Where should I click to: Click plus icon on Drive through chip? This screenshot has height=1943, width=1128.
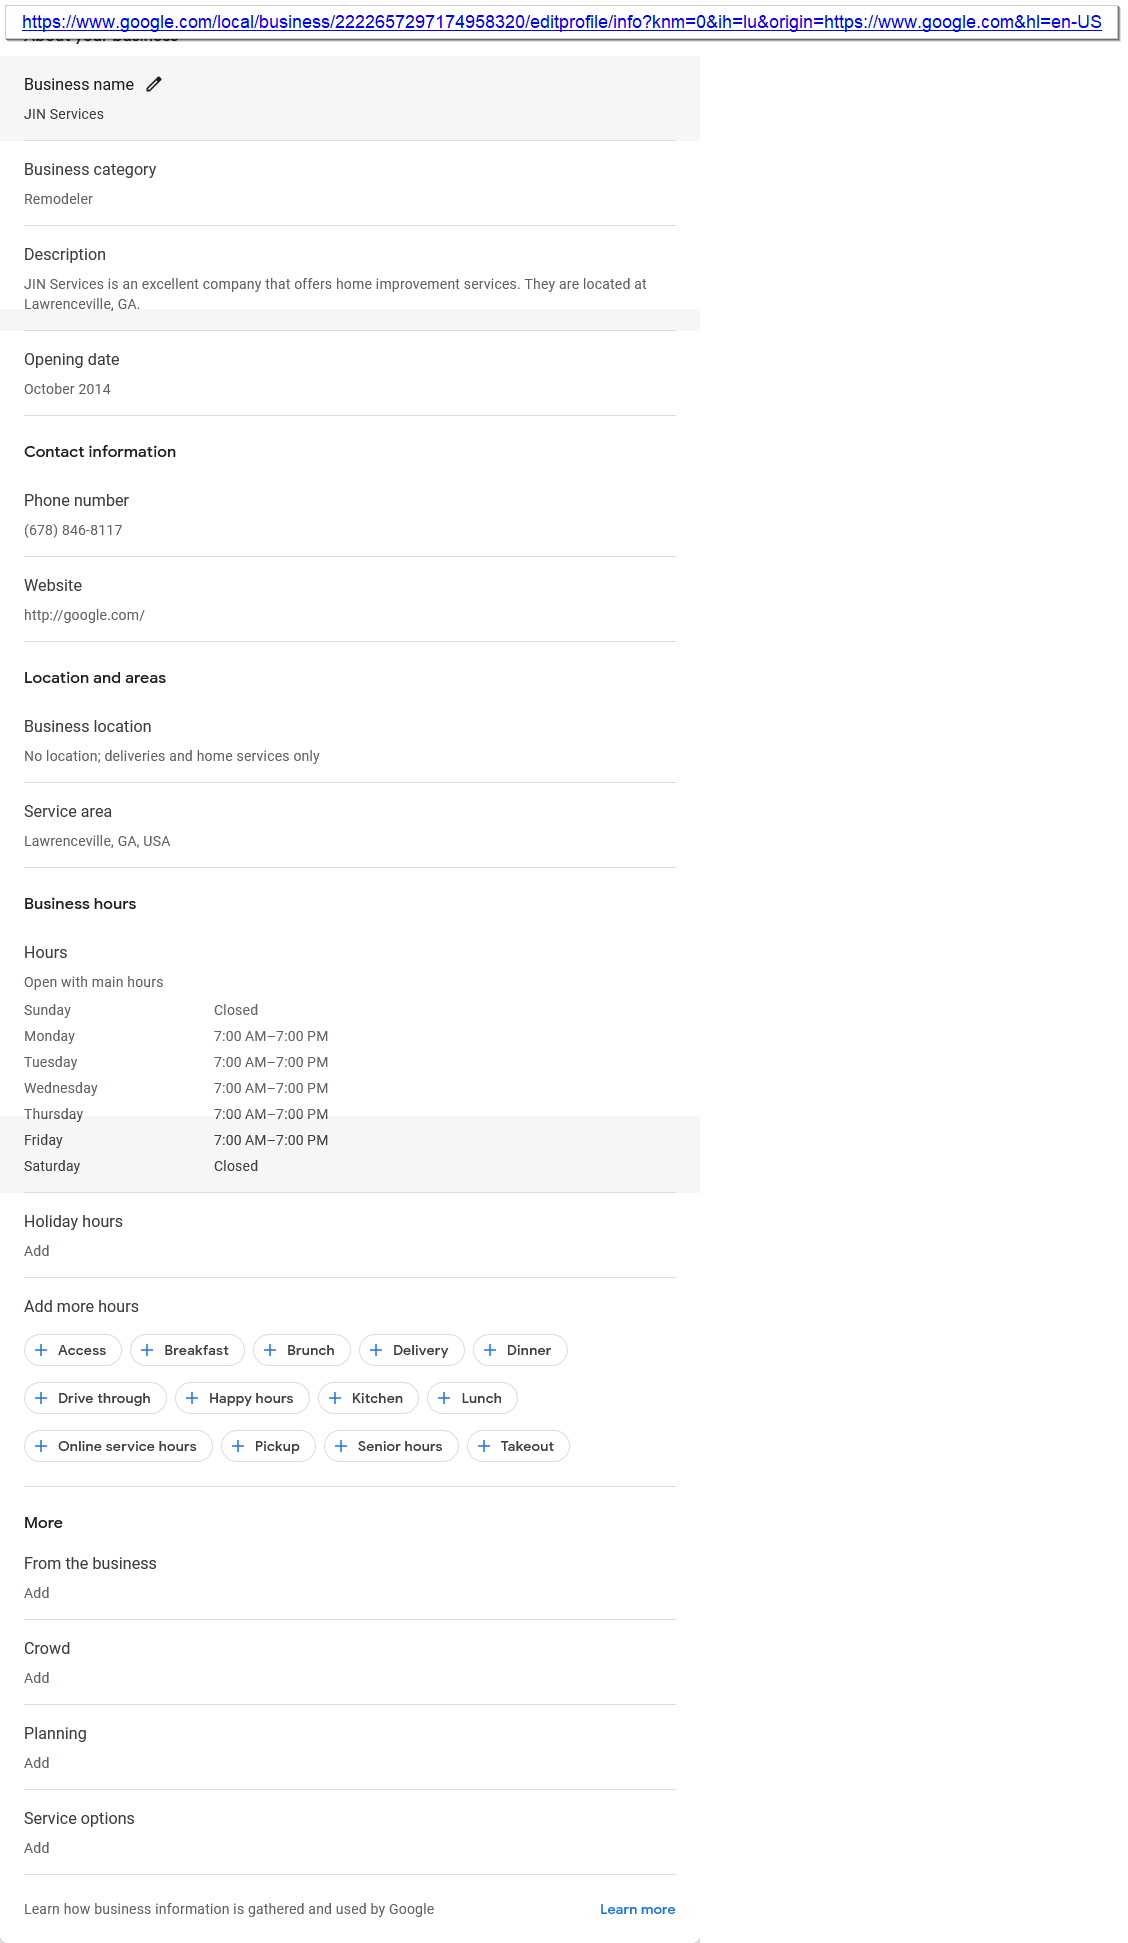[x=41, y=1398]
